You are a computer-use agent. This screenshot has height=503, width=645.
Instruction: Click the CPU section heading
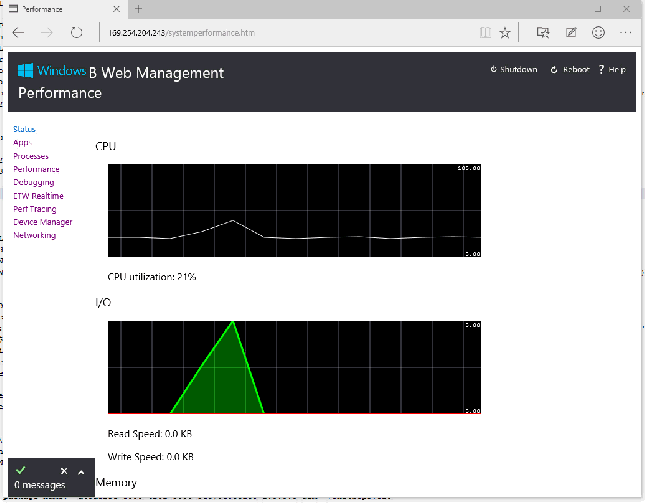coord(106,146)
